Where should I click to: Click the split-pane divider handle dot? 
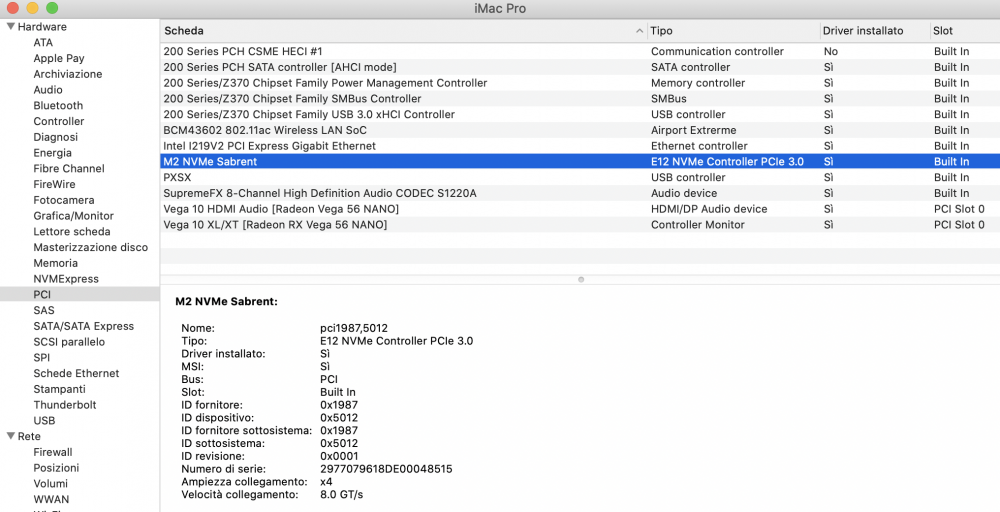click(x=580, y=279)
